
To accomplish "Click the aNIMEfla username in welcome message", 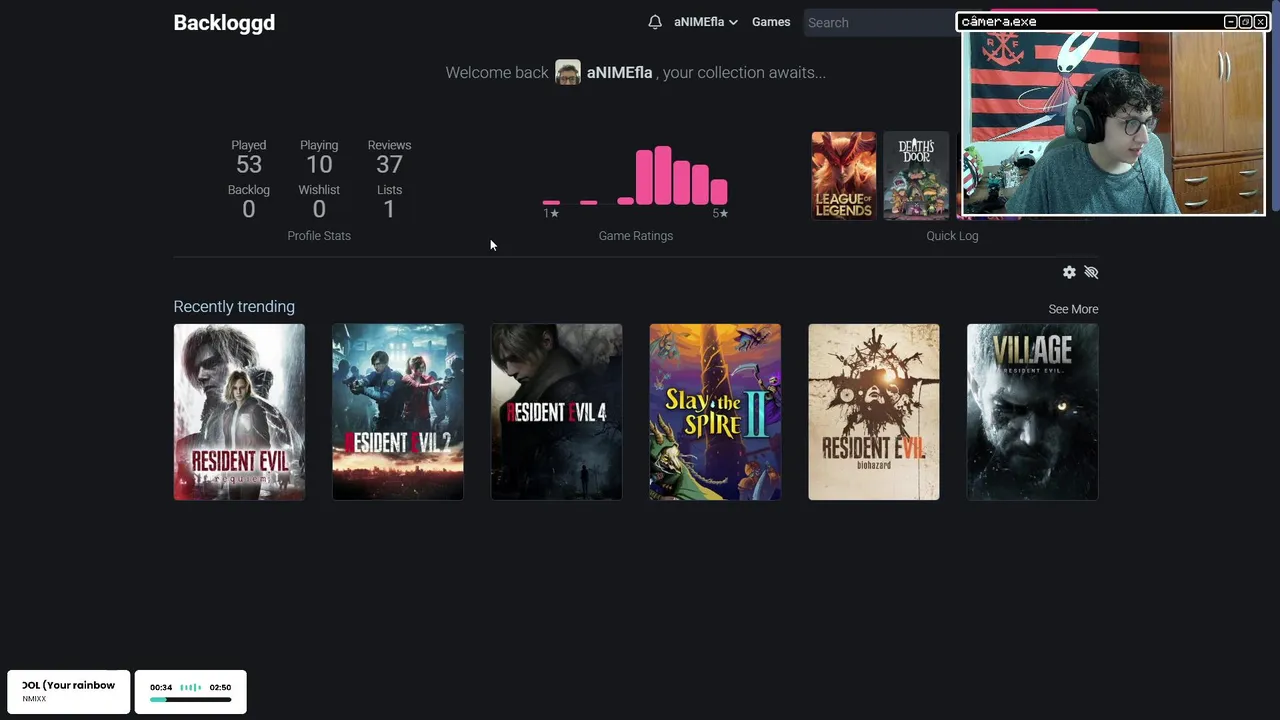I will tap(619, 72).
